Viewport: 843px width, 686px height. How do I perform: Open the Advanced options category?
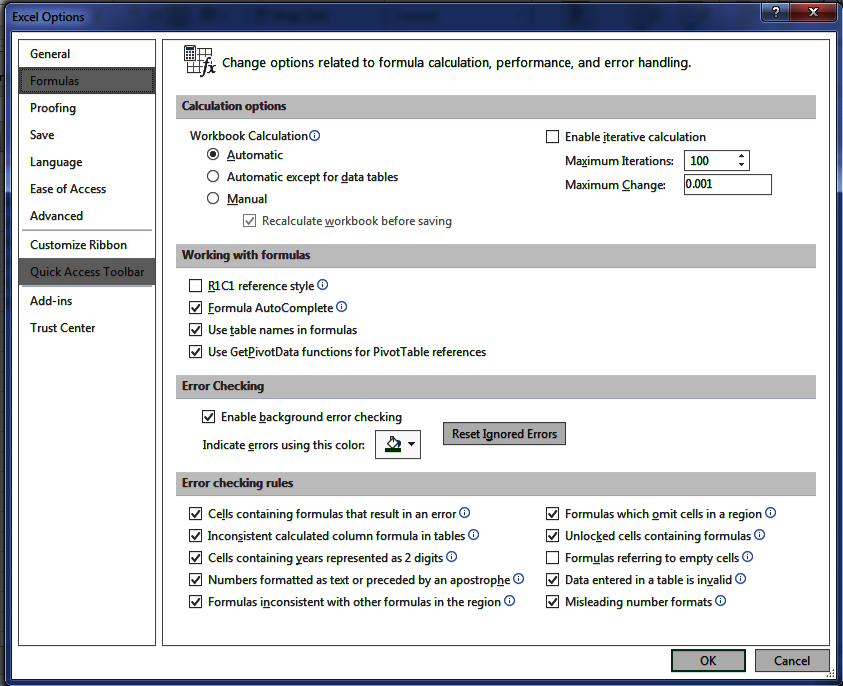click(x=57, y=216)
